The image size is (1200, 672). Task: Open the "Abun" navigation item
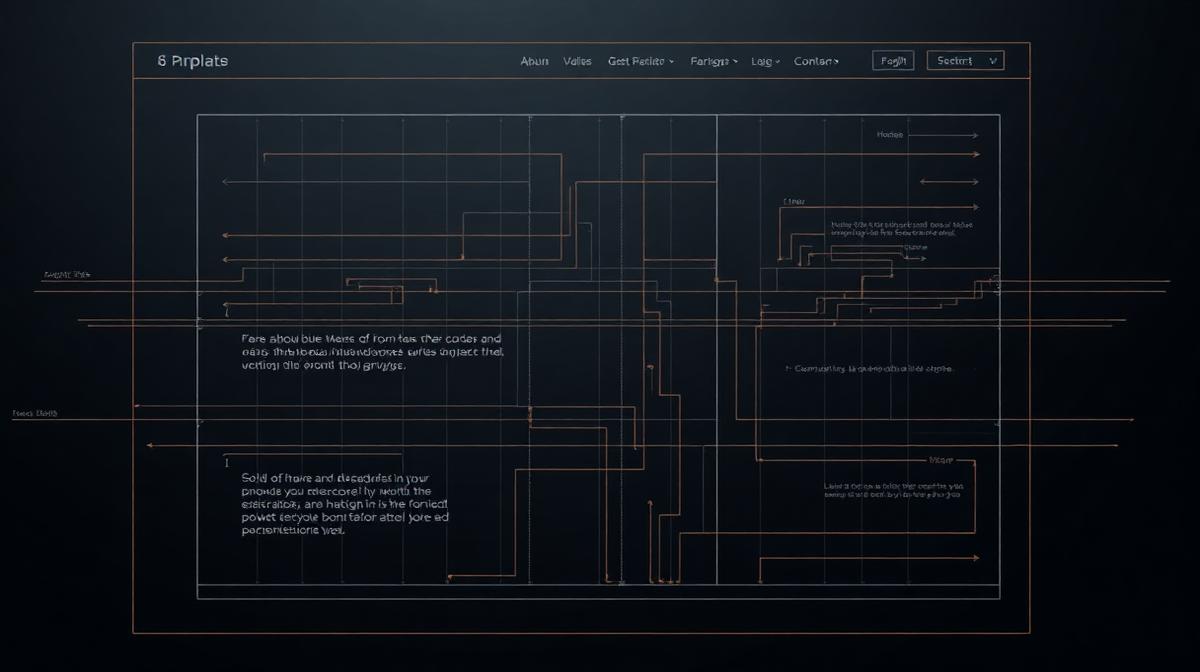(x=535, y=61)
